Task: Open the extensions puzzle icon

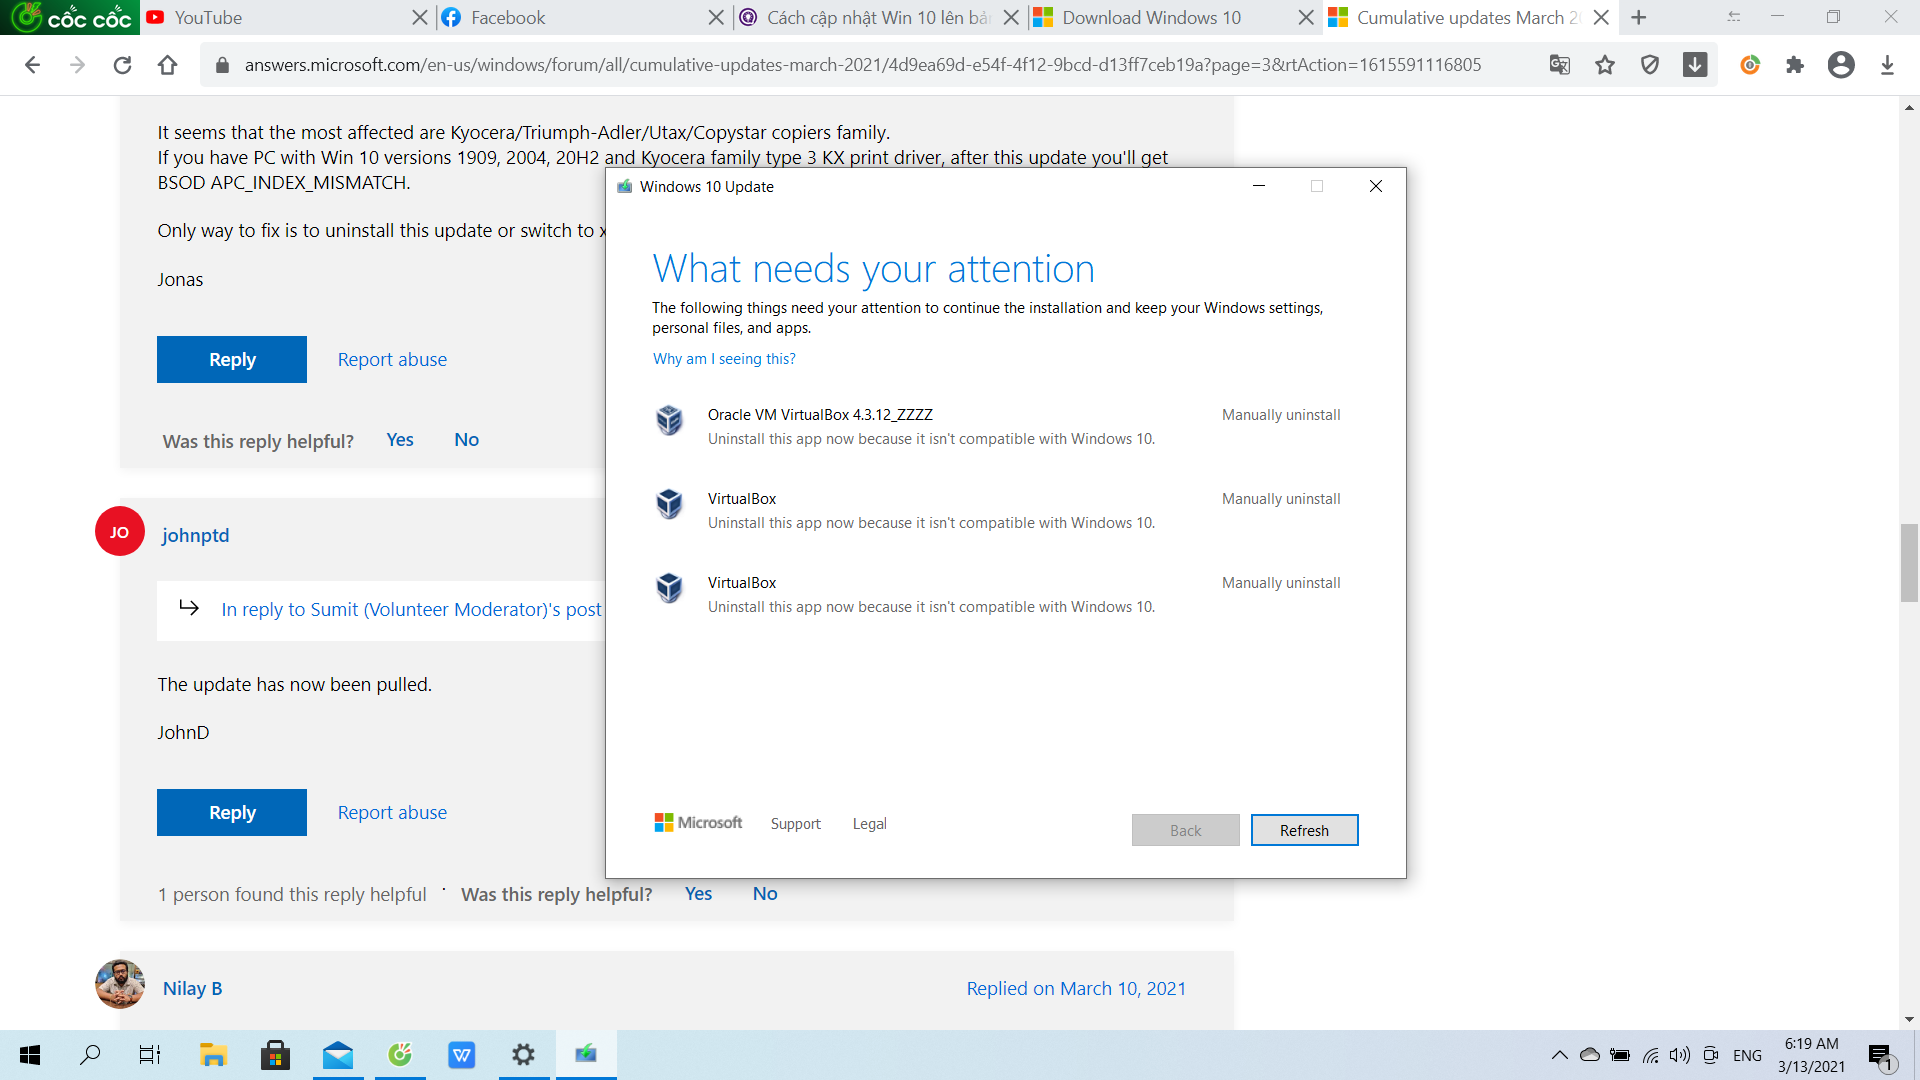Action: point(1795,65)
